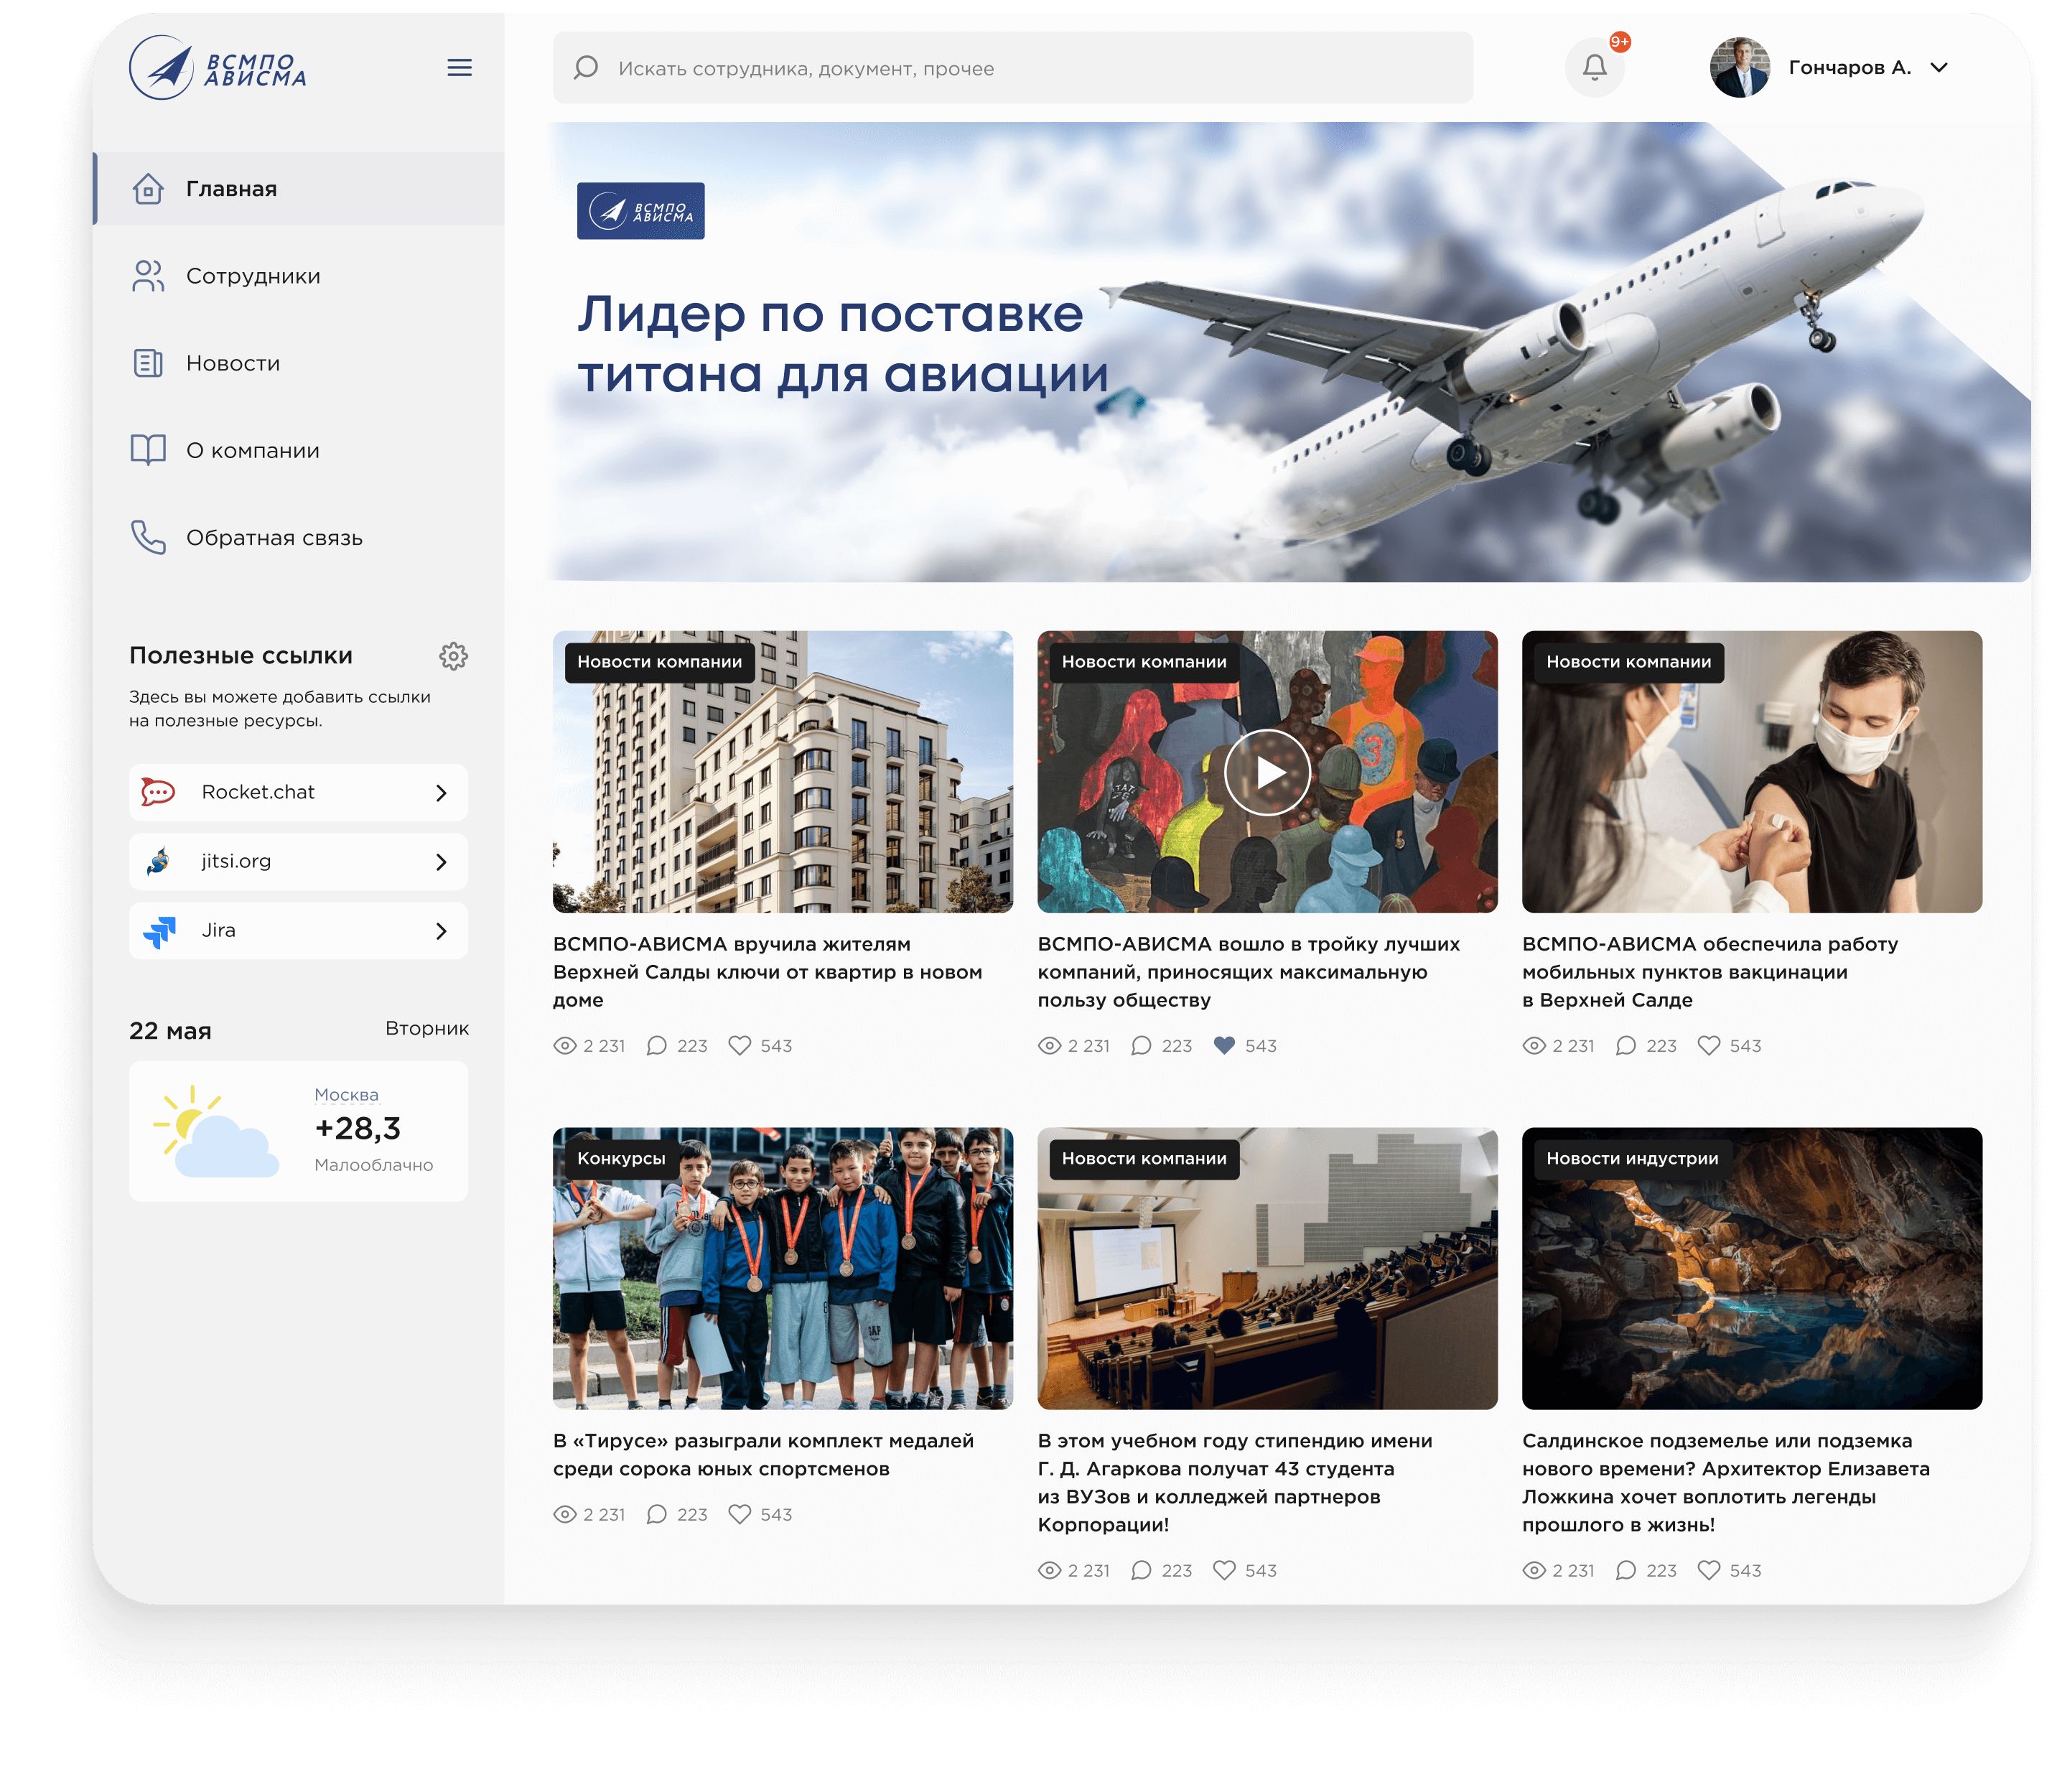Viewport: 2057px width, 1792px height.
Task: Like the «Тирусе» medals article heart
Action: click(739, 1514)
